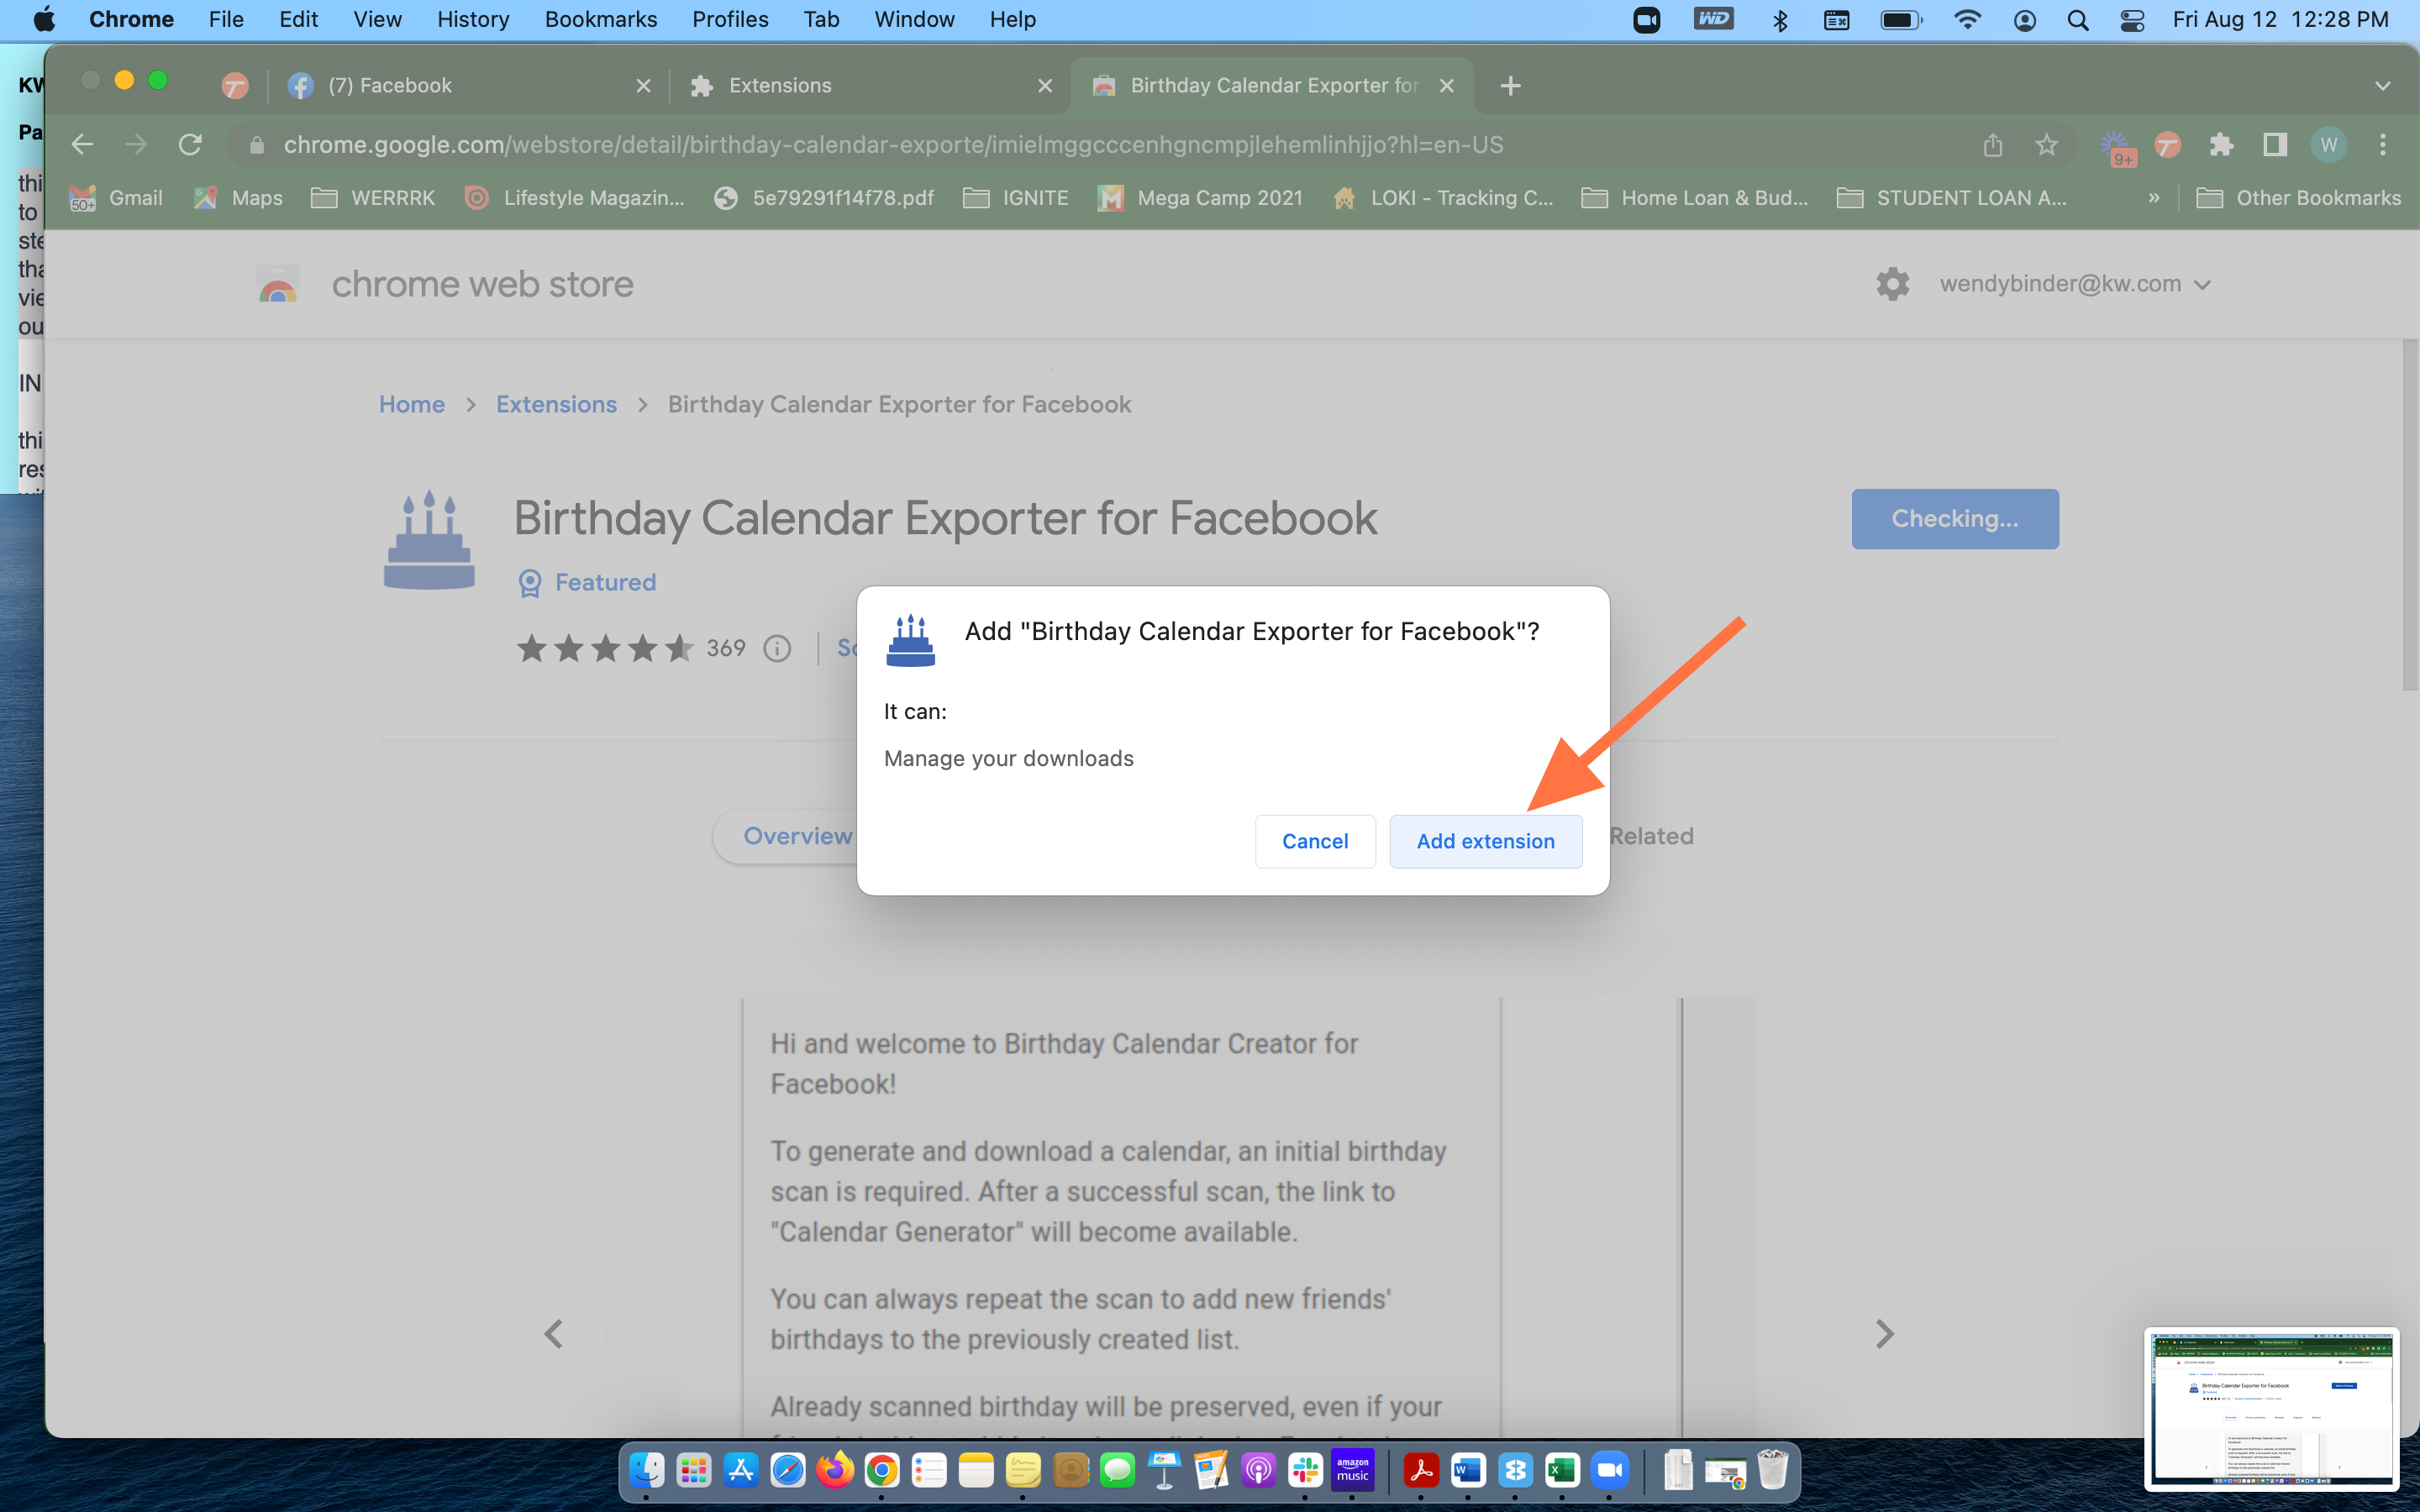Open Amazon Music from the Dock
Screen dimensions: 2420x1512
[x=1352, y=1470]
